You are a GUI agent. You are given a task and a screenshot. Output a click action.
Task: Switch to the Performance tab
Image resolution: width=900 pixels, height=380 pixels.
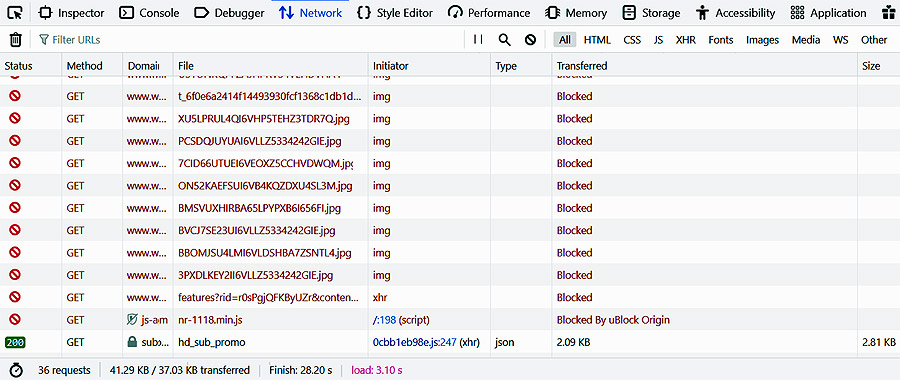[x=489, y=13]
